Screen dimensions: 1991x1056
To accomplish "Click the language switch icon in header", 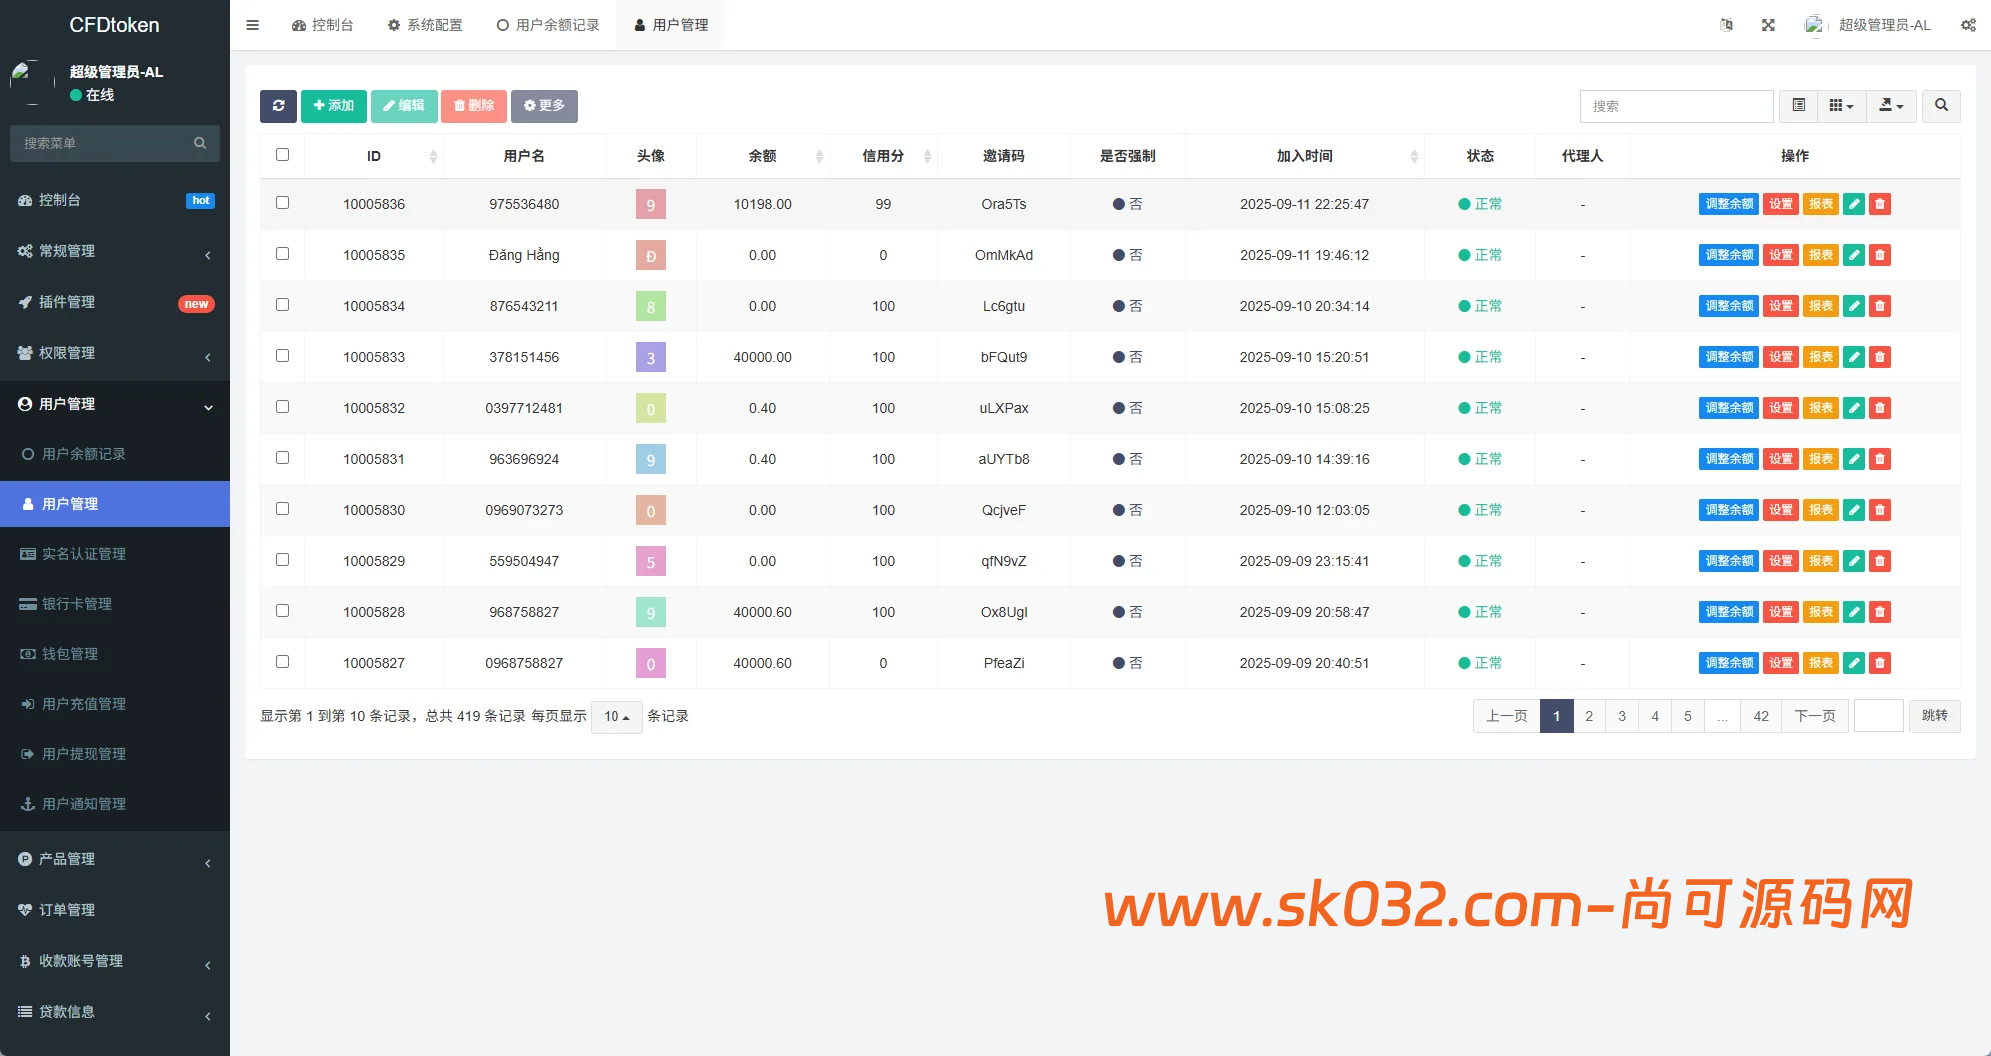I will [x=1726, y=25].
